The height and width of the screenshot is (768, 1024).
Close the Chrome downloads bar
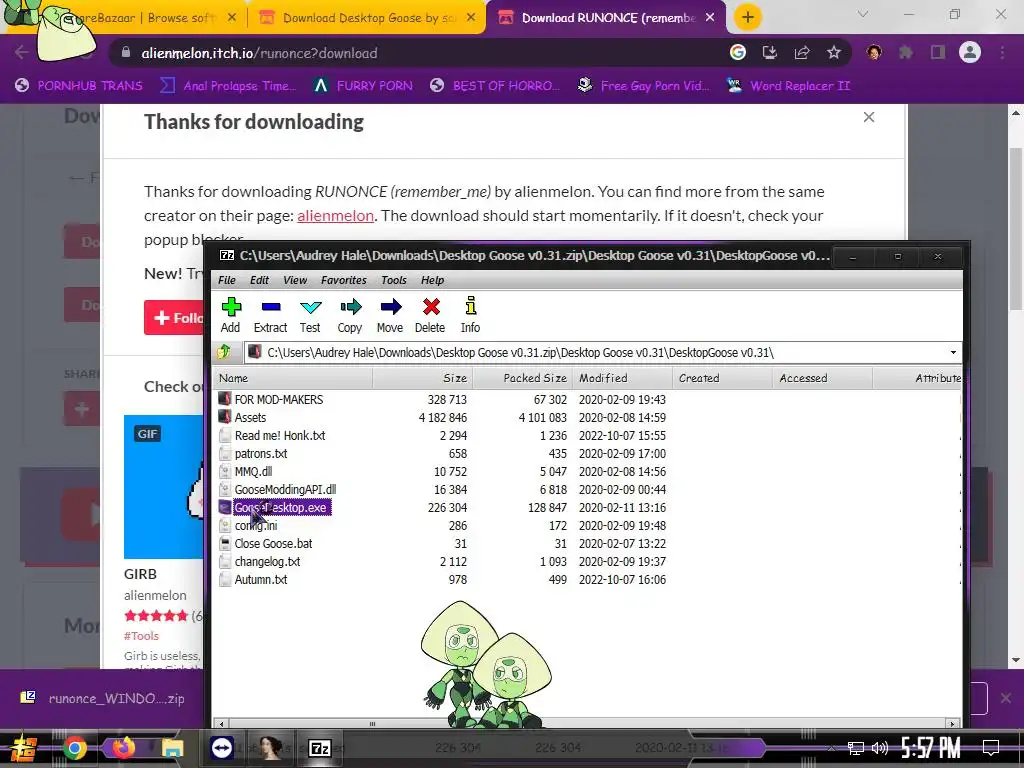tap(1006, 698)
